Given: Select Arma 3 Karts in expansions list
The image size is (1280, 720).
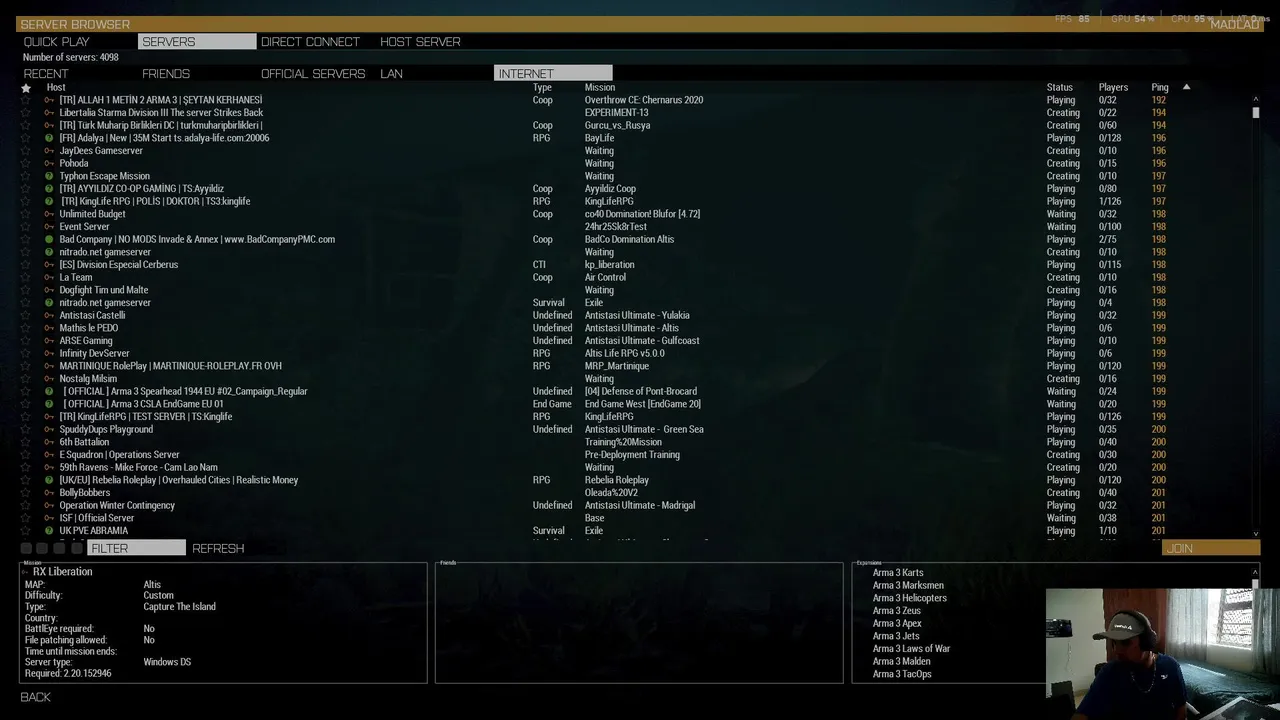Looking at the screenshot, I should click(898, 573).
